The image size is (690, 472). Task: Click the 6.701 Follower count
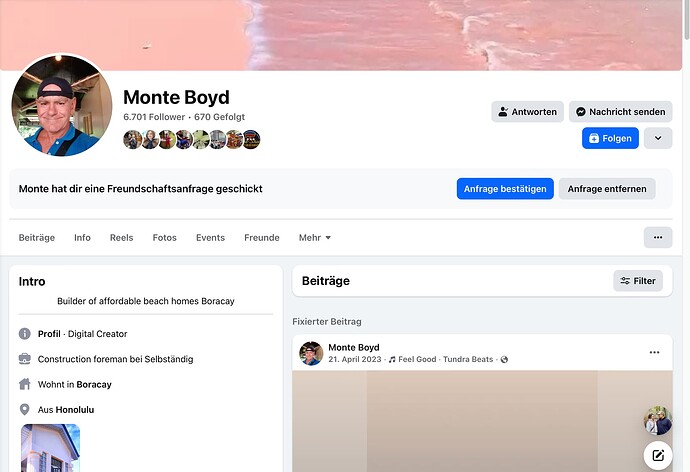pos(154,117)
